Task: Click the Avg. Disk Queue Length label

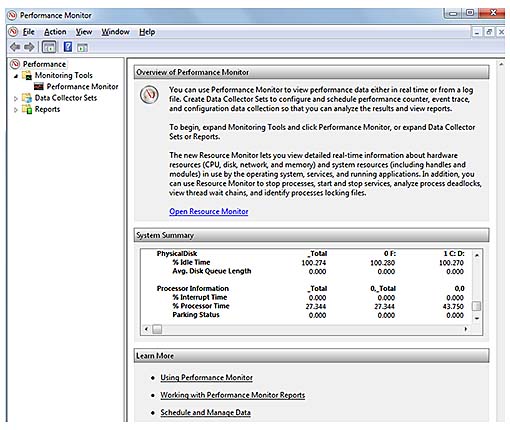Action: click(212, 271)
